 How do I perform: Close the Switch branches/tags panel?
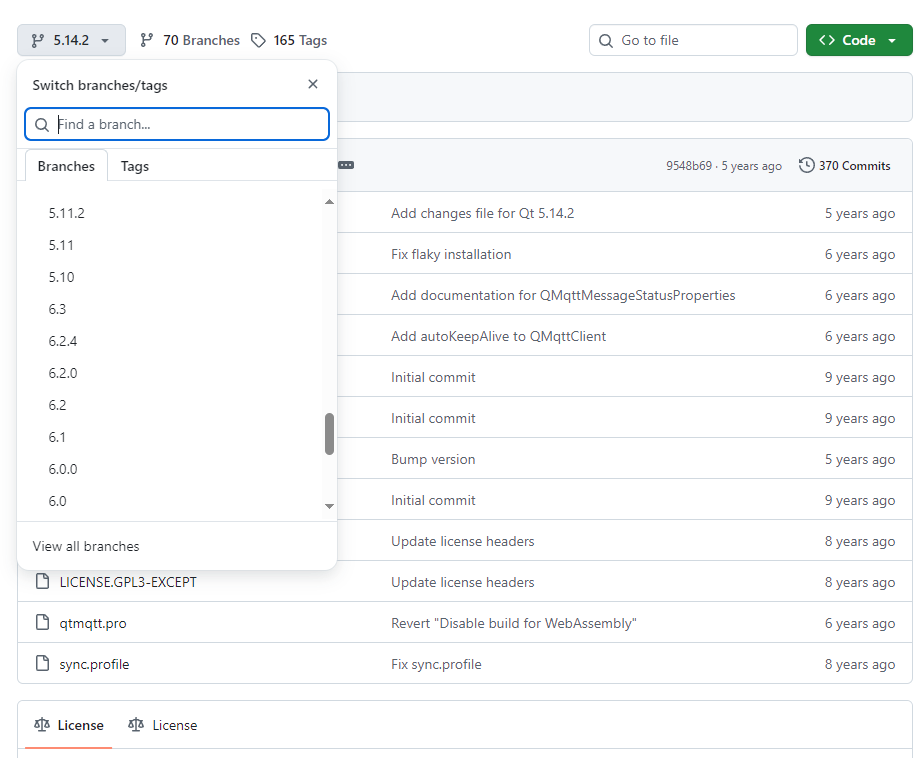click(313, 84)
